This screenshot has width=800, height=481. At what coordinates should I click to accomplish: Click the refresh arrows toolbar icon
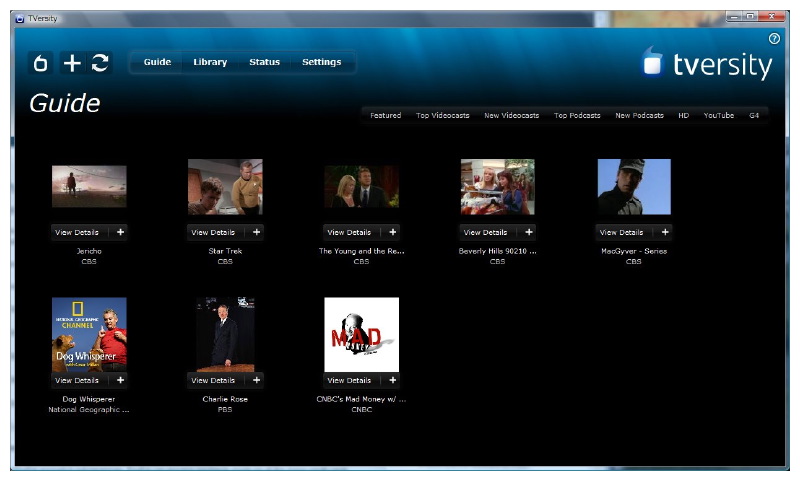[x=99, y=63]
